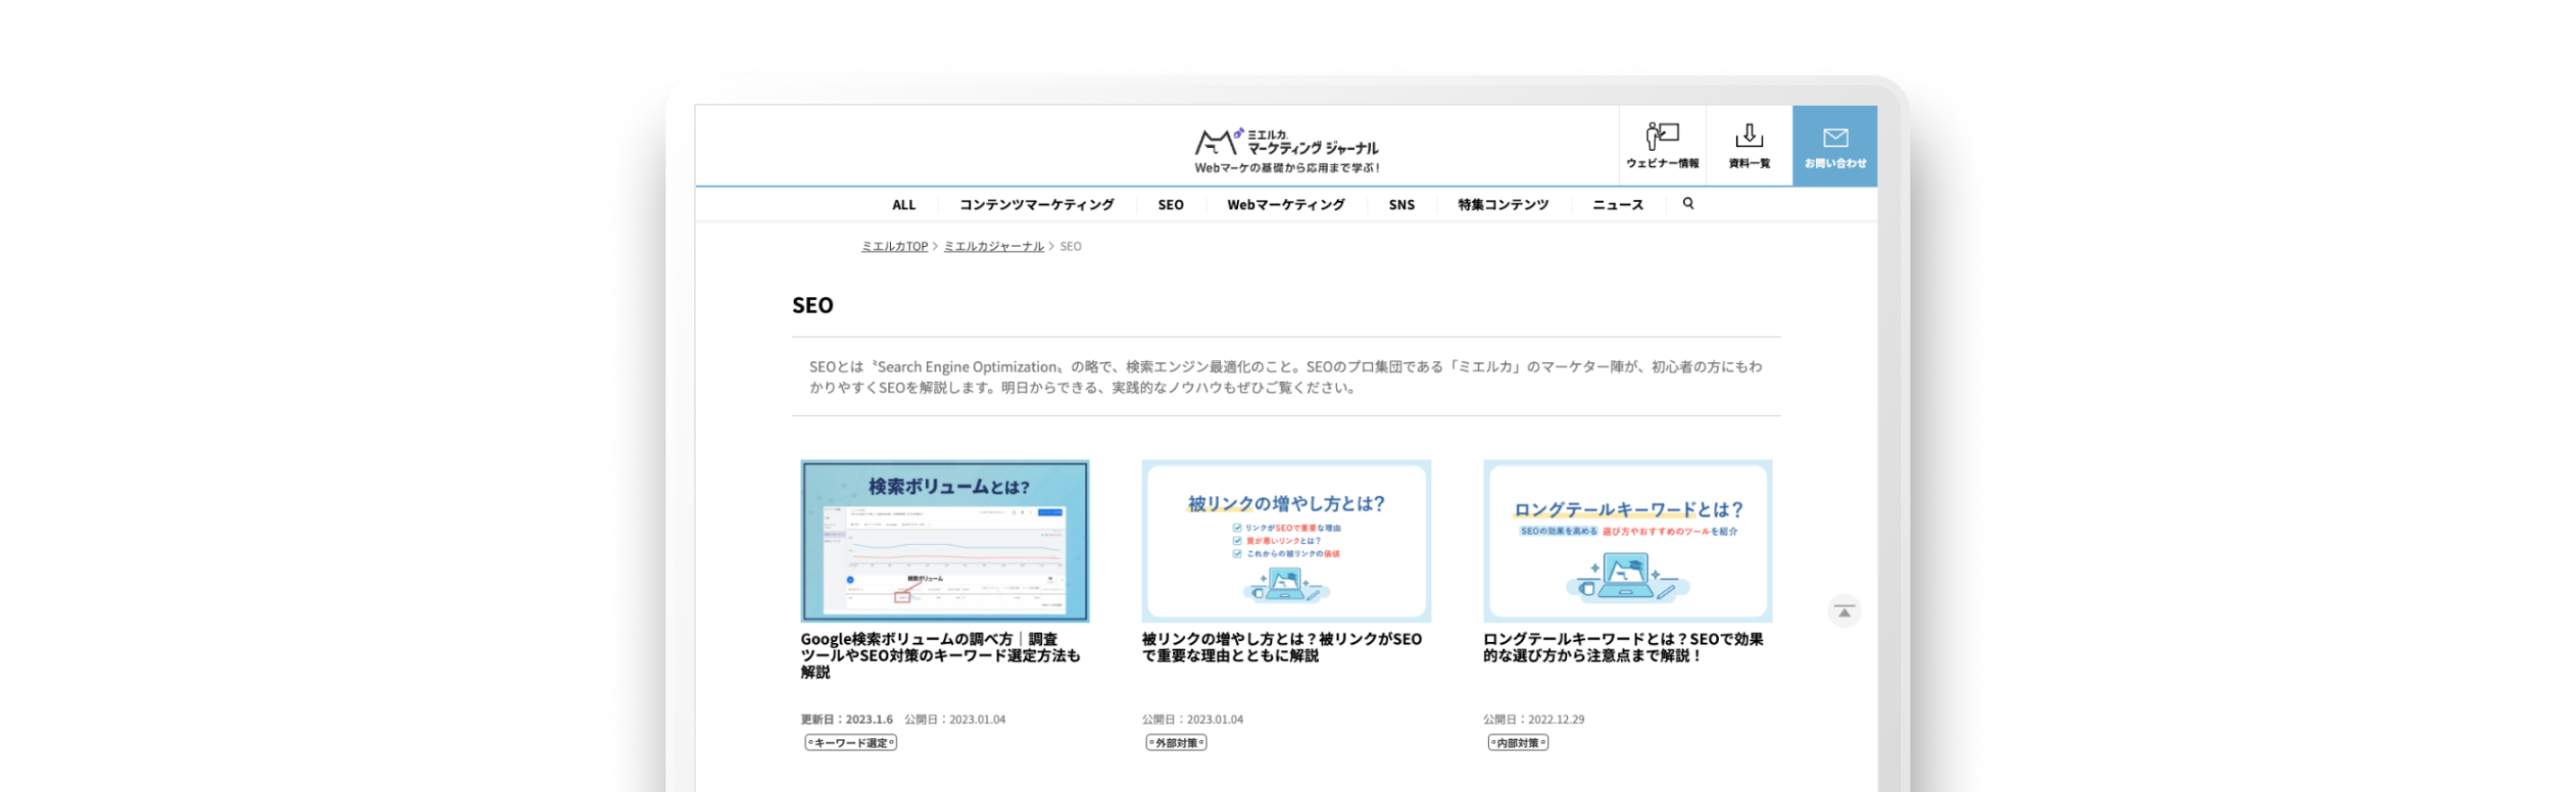
Task: Open the 特集コンテンツ menu item
Action: 1502,205
